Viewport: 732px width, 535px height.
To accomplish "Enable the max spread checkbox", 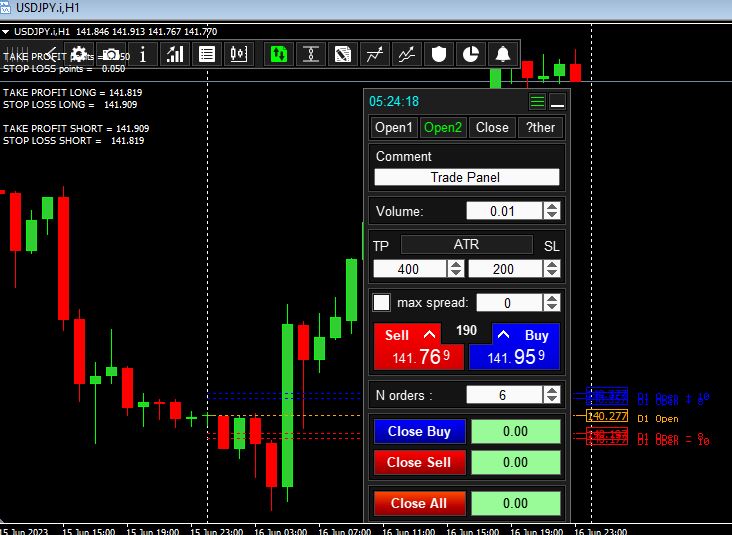I will tap(381, 302).
